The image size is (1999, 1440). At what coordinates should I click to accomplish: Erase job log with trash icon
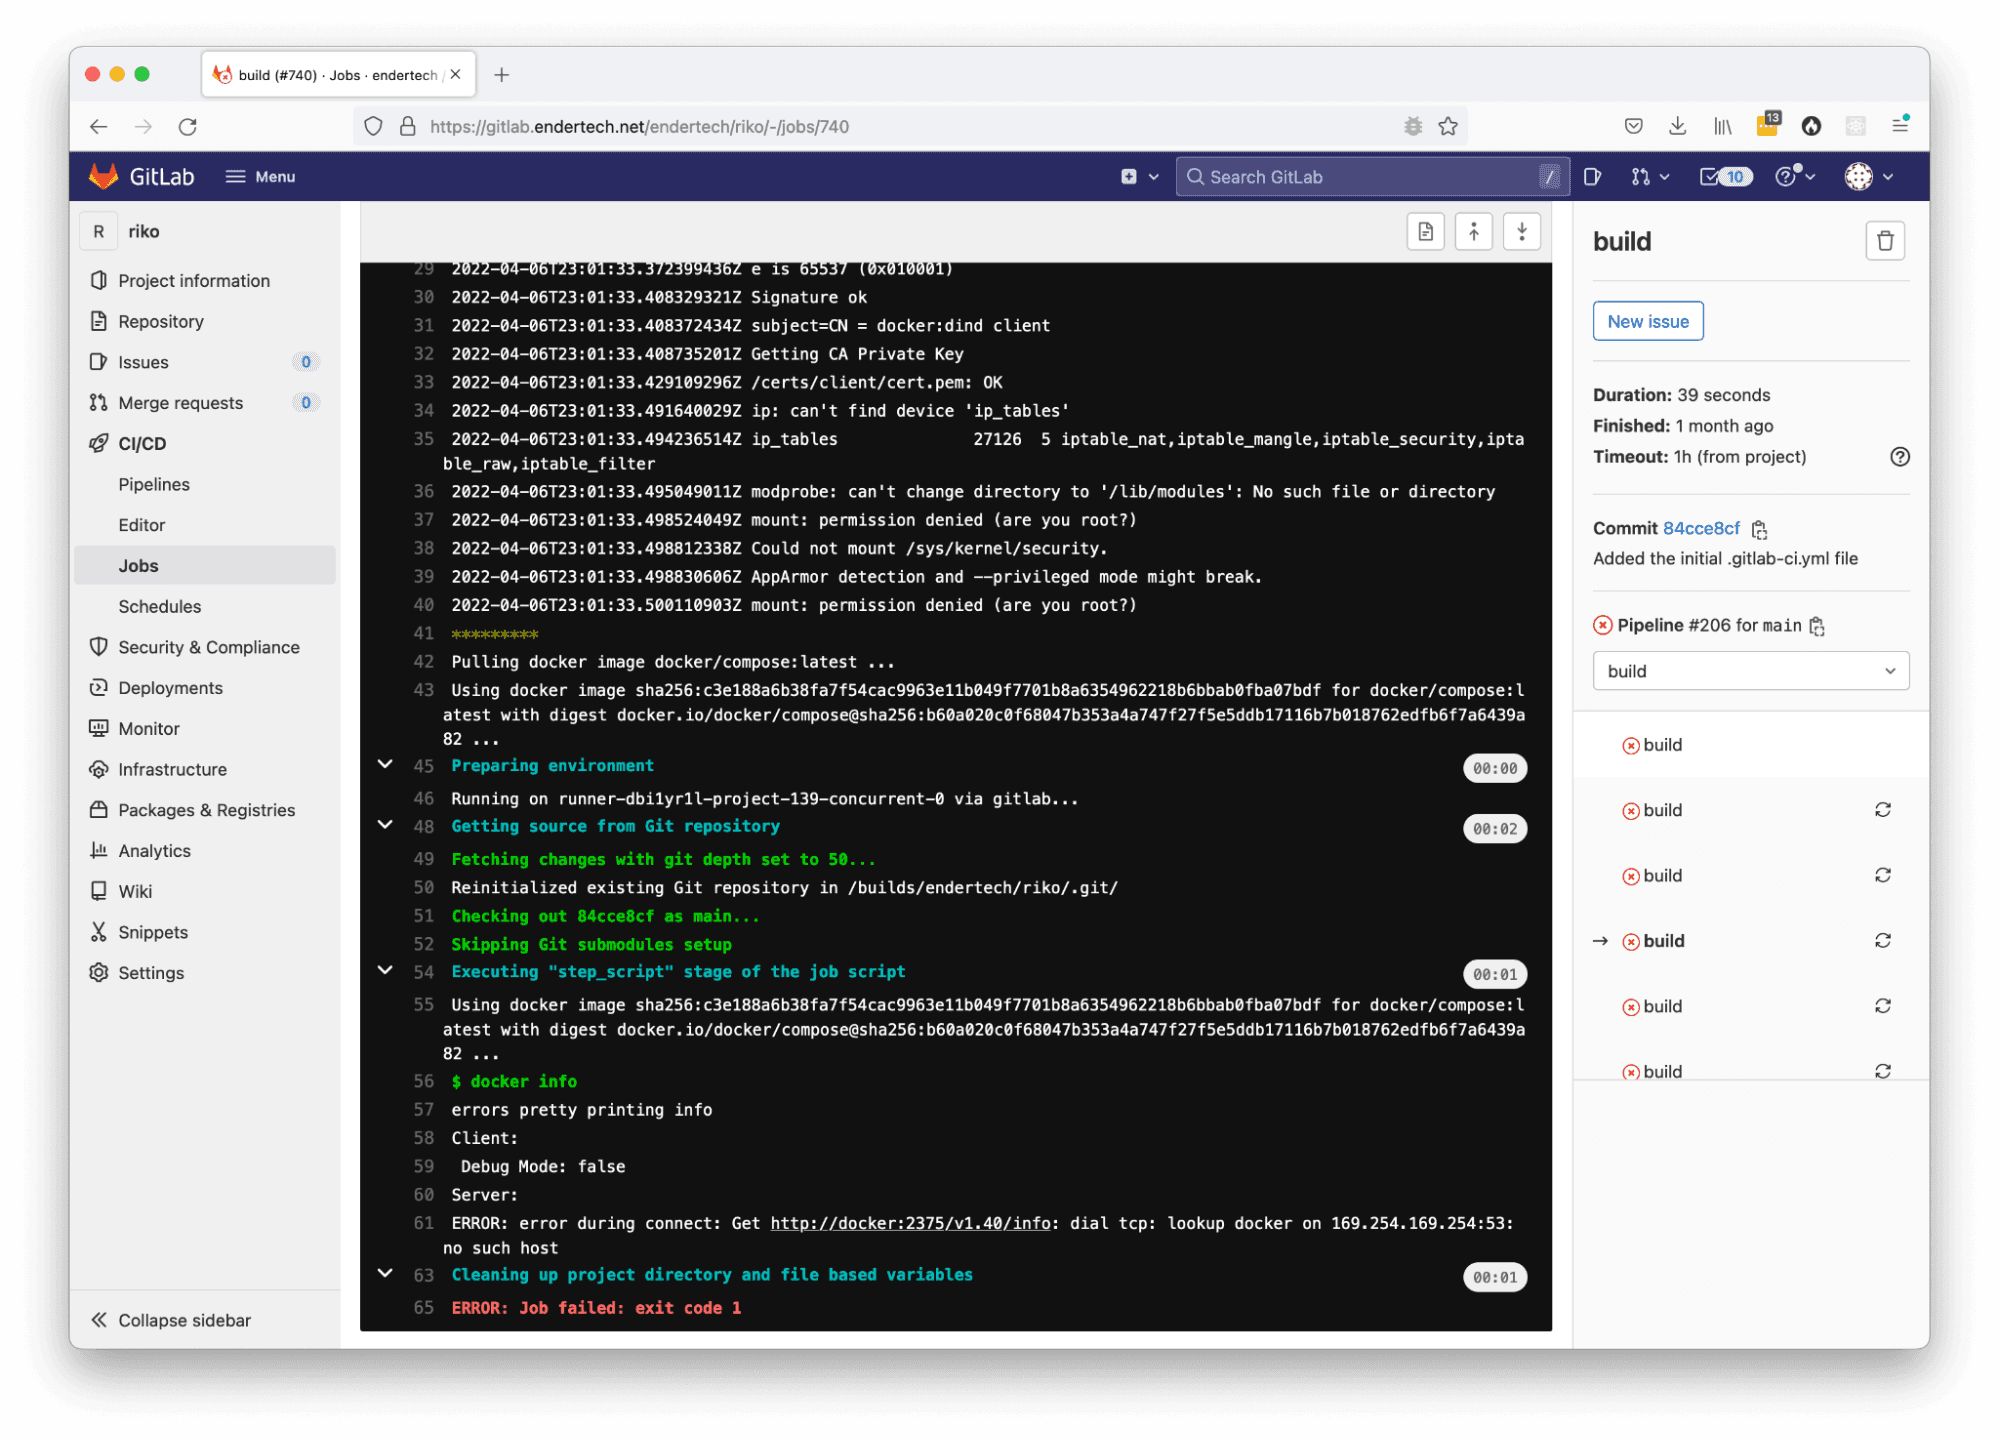(x=1884, y=241)
